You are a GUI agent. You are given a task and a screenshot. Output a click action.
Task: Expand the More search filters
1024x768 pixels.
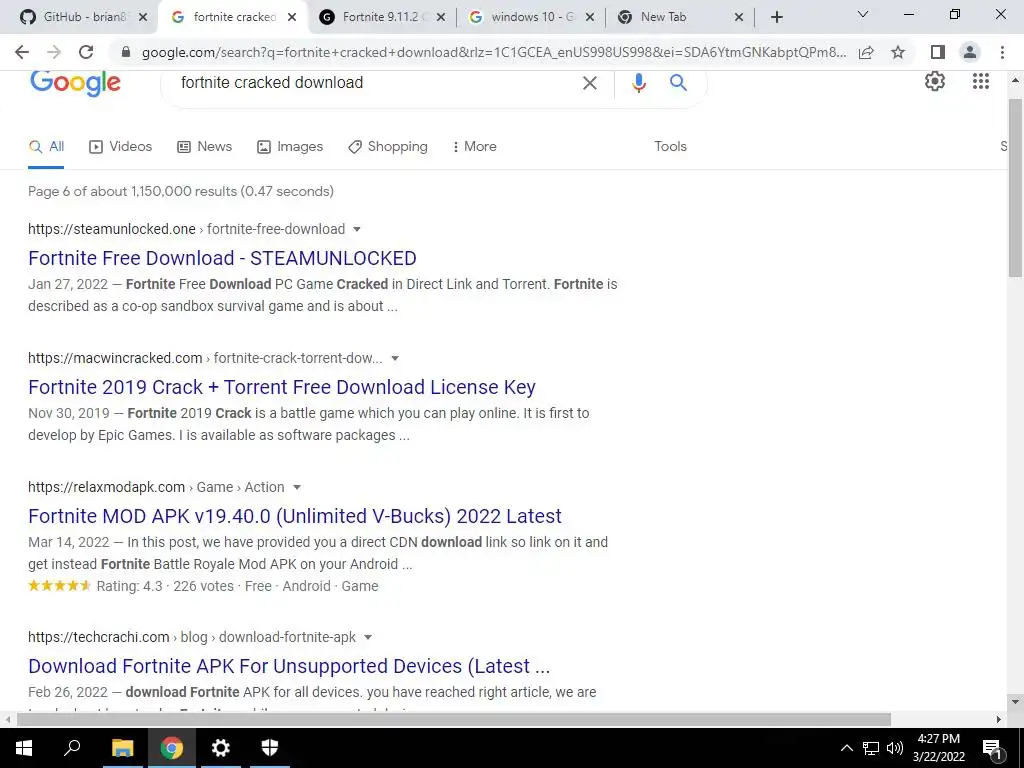tap(475, 147)
